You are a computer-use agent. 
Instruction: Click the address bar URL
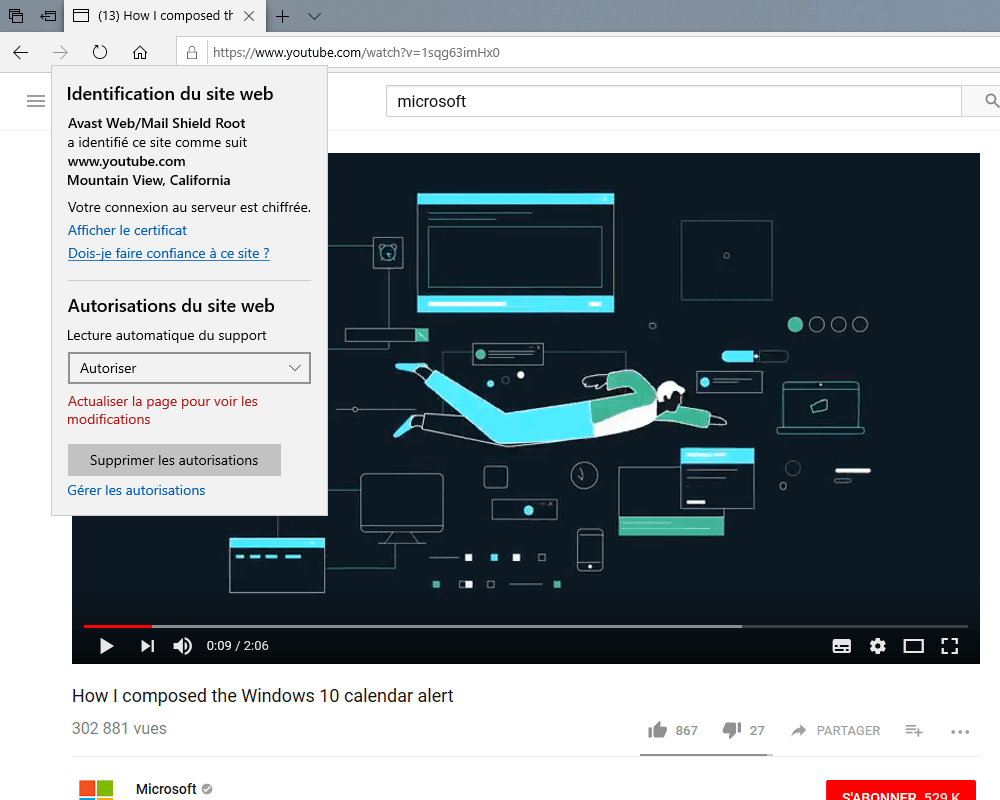pyautogui.click(x=356, y=52)
